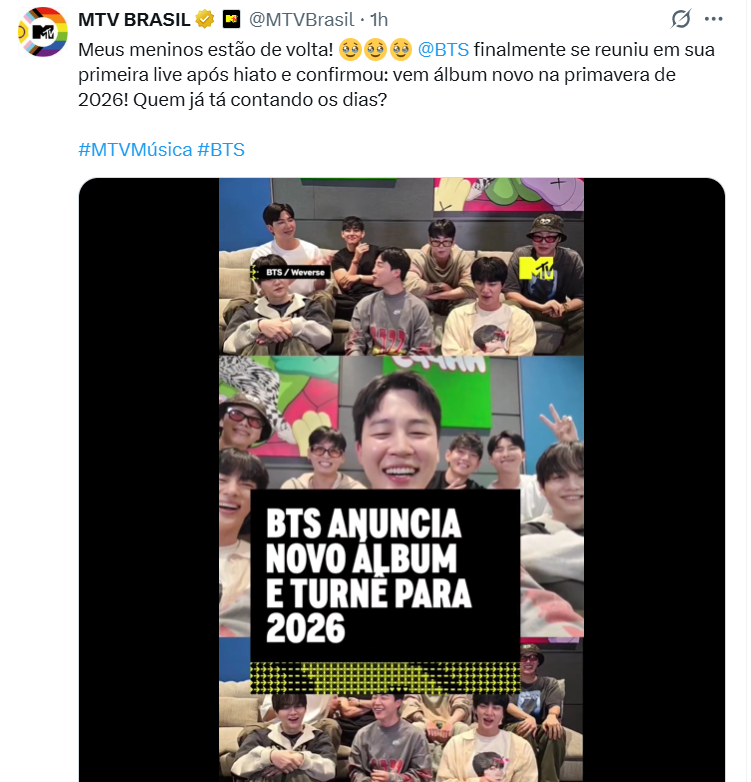
Task: Open the Grok slashed-circle icon
Action: click(x=680, y=19)
